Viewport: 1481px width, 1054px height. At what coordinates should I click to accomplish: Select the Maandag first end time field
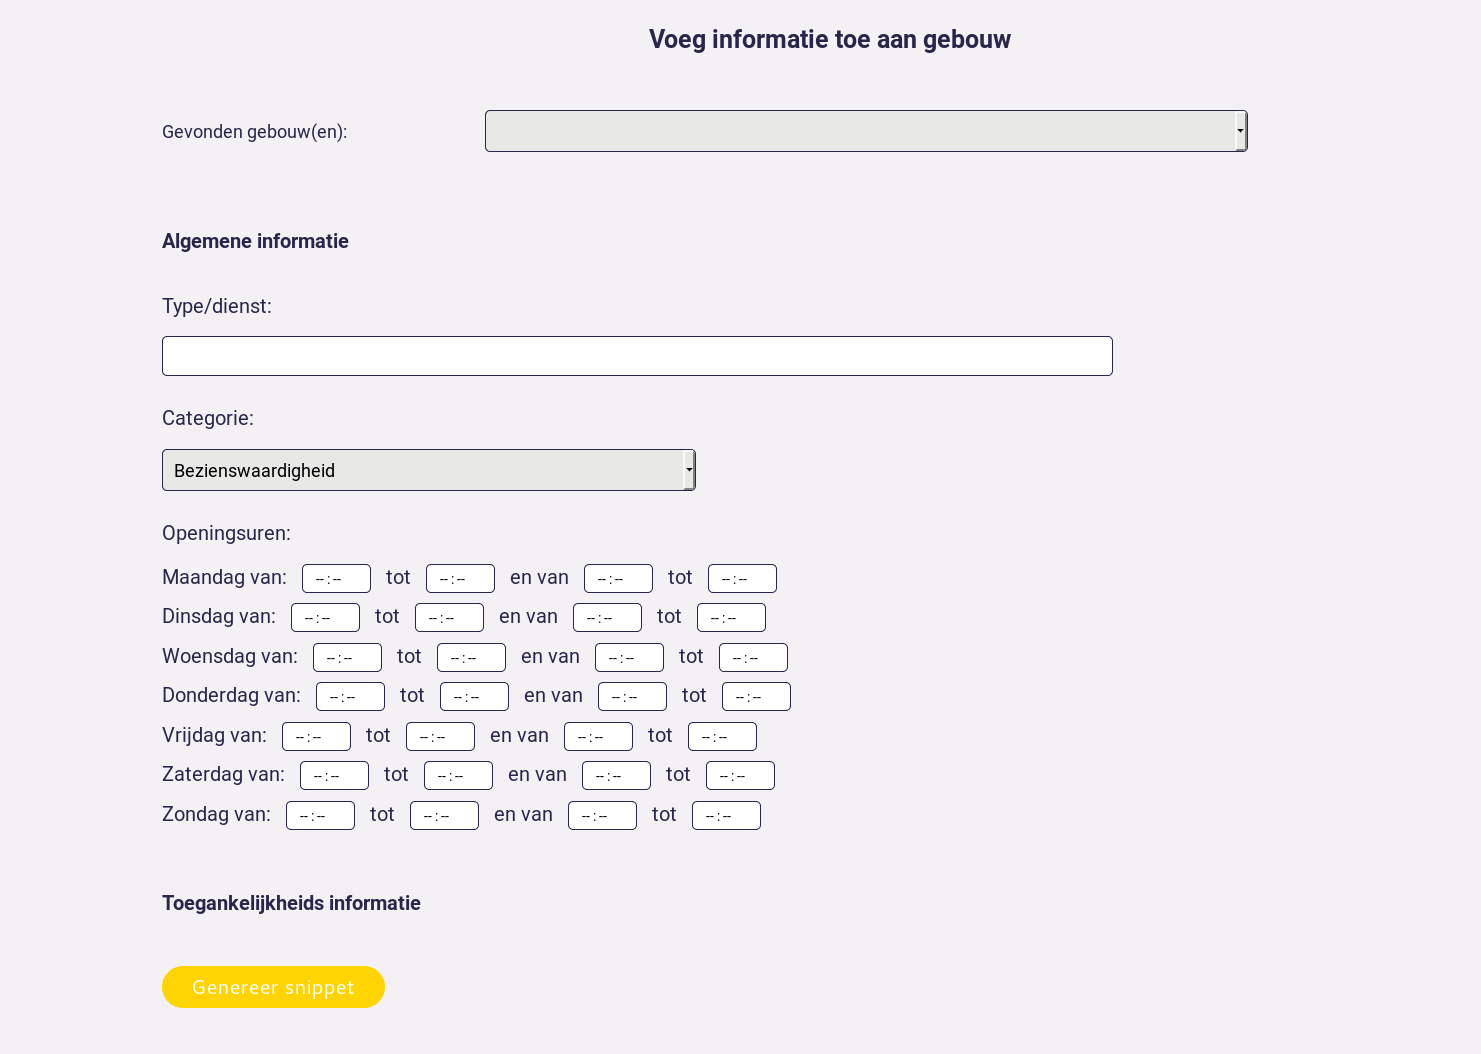(x=460, y=578)
